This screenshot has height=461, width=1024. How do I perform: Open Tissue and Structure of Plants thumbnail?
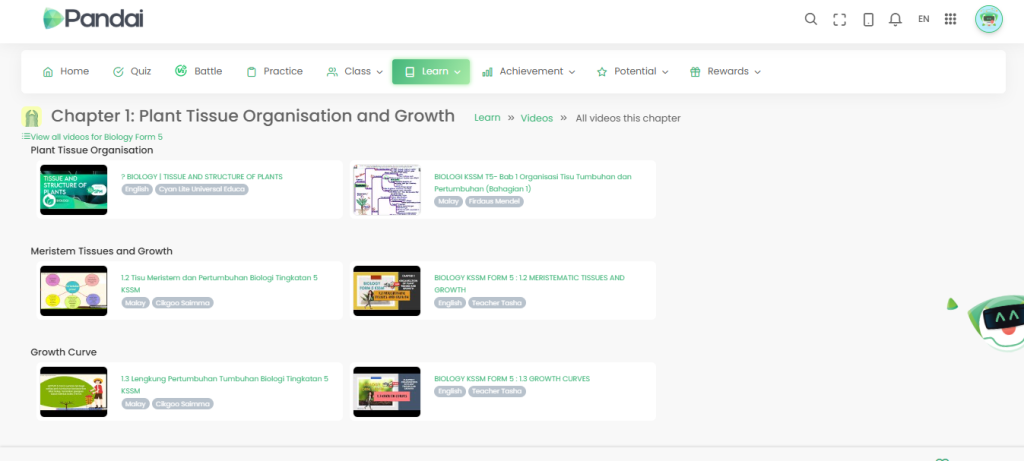tap(73, 189)
